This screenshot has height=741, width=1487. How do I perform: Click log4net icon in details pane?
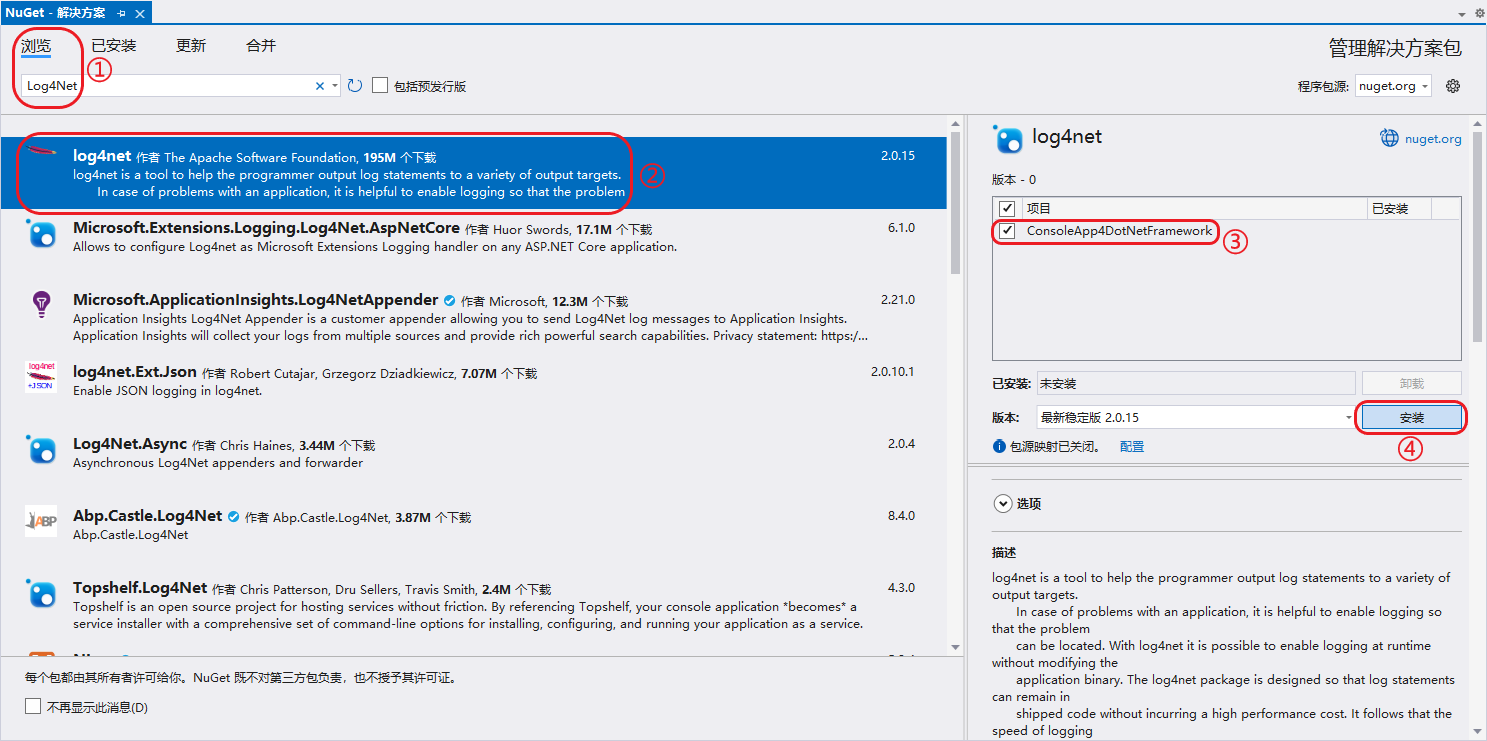tap(1009, 138)
